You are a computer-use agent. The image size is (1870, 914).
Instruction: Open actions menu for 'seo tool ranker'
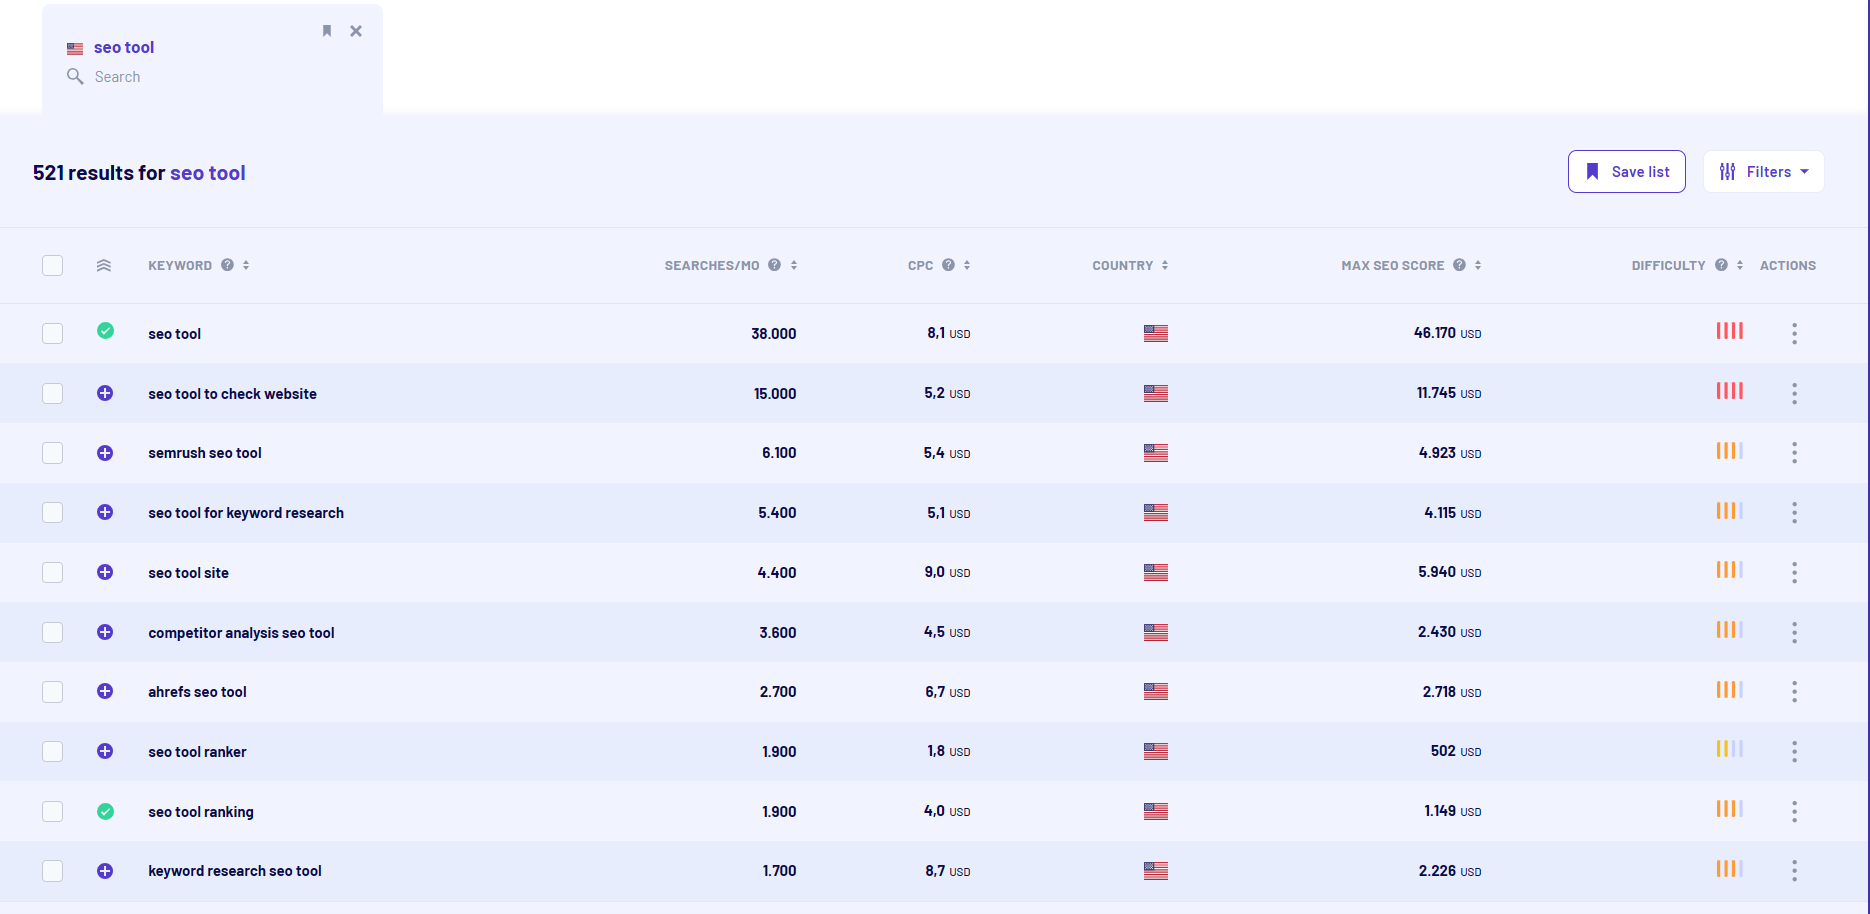pyautogui.click(x=1794, y=751)
